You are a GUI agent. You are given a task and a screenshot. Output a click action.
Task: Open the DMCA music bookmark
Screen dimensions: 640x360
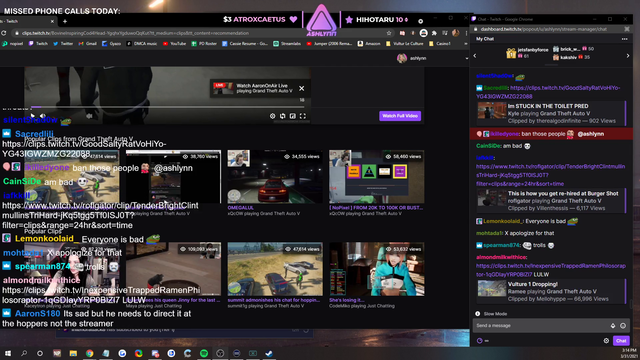[x=142, y=43]
